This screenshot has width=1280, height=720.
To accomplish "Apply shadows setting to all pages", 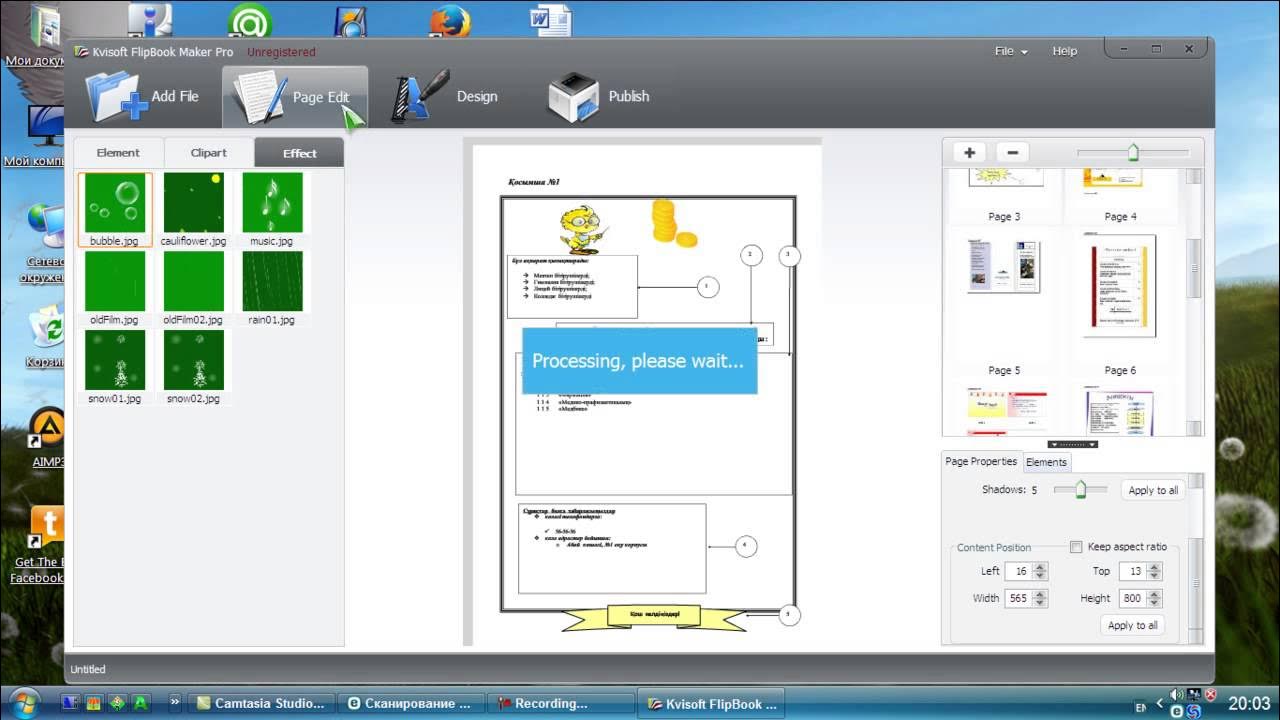I will pos(1153,490).
